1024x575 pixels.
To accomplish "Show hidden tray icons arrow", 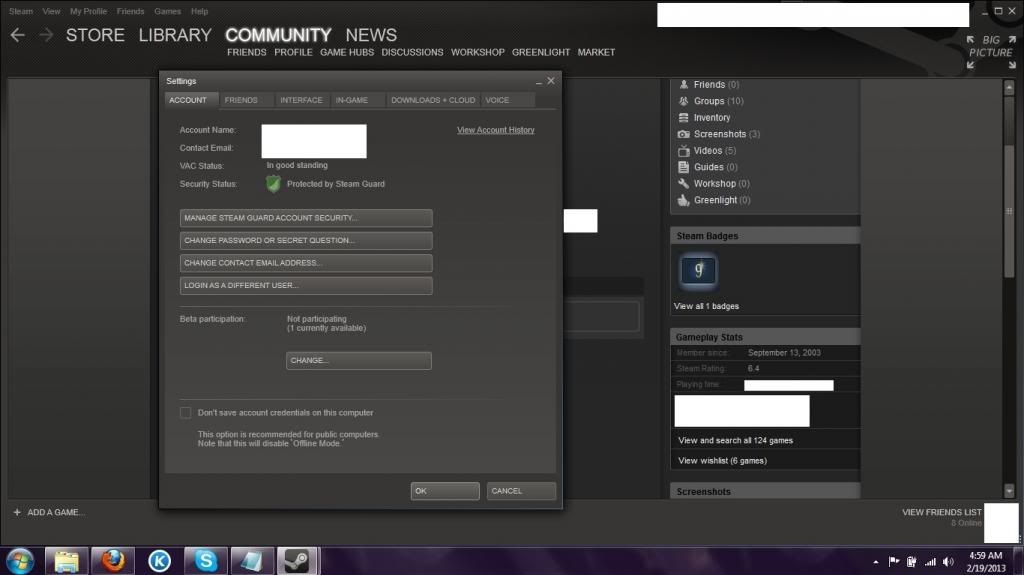I will (876, 562).
